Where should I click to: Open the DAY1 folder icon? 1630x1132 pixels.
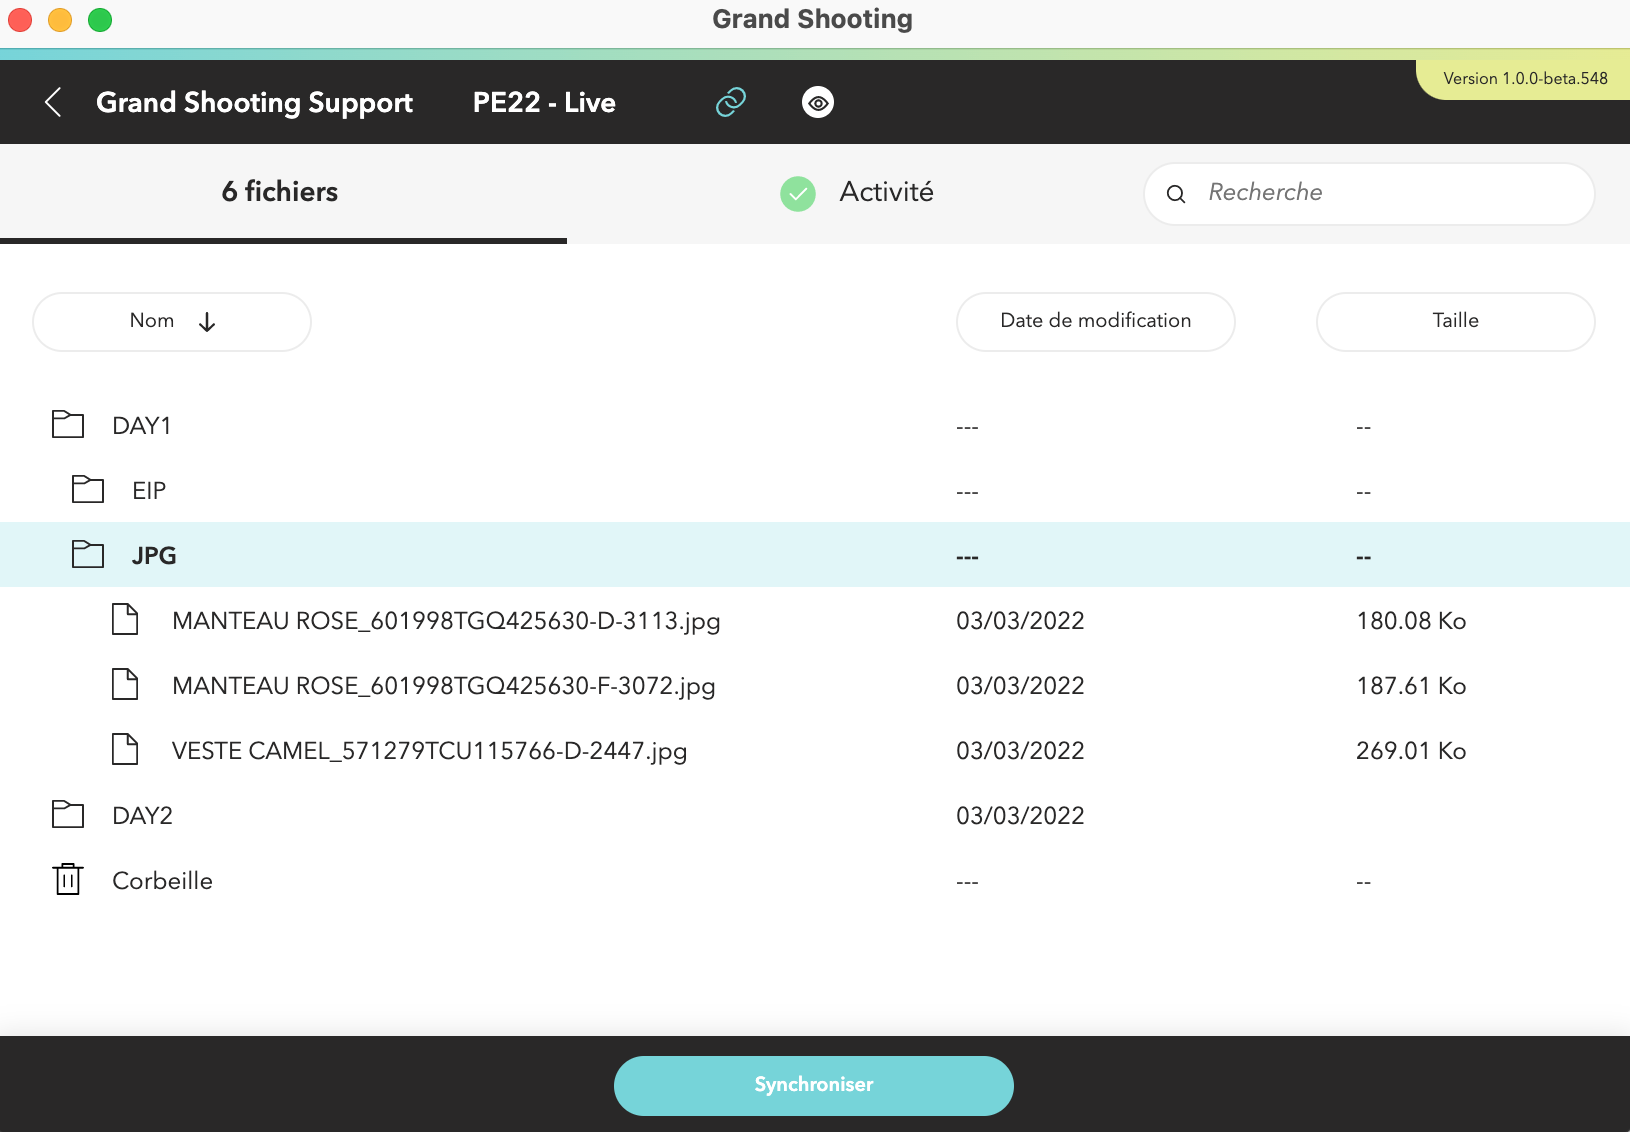67,424
